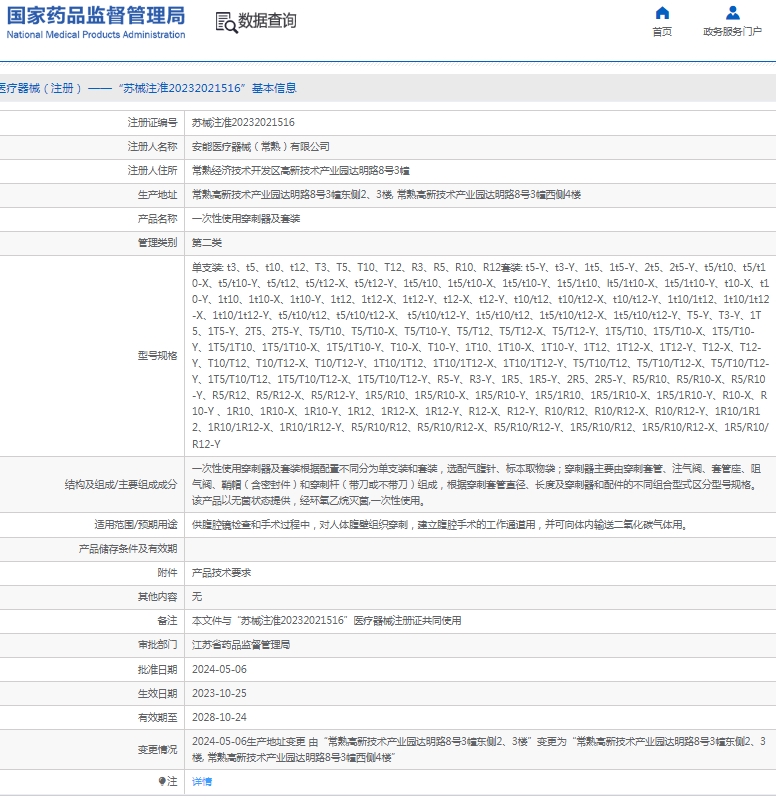The image size is (776, 800).
Task: Click the 首页 home icon
Action: [x=662, y=13]
